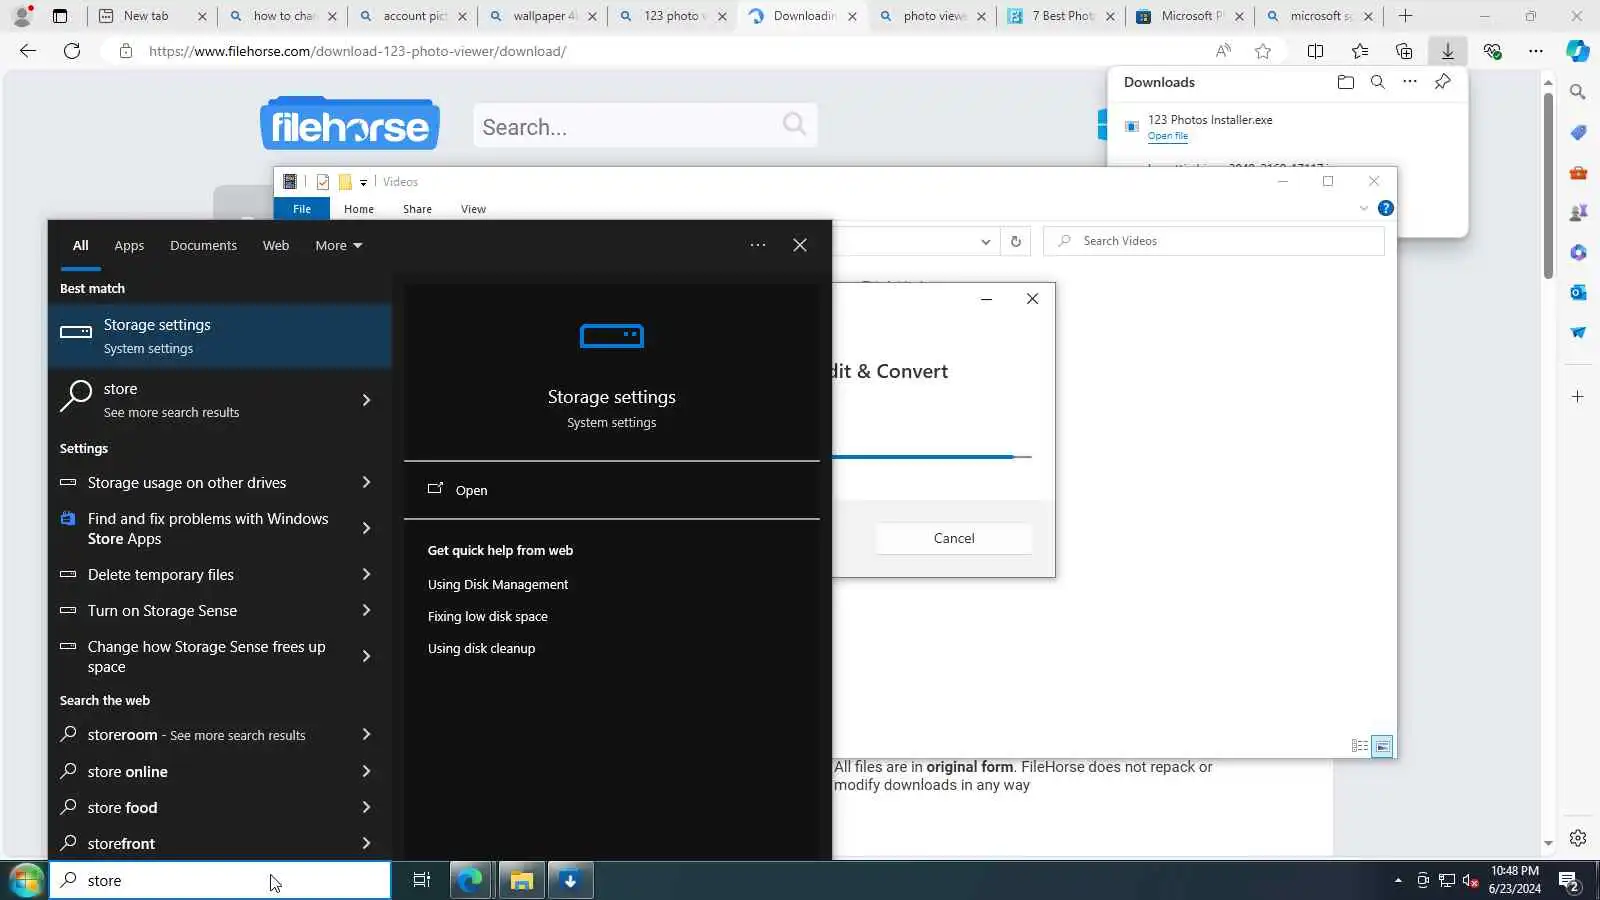Expand the More filter dropdown in search
Image resolution: width=1600 pixels, height=900 pixels.
pyautogui.click(x=338, y=245)
